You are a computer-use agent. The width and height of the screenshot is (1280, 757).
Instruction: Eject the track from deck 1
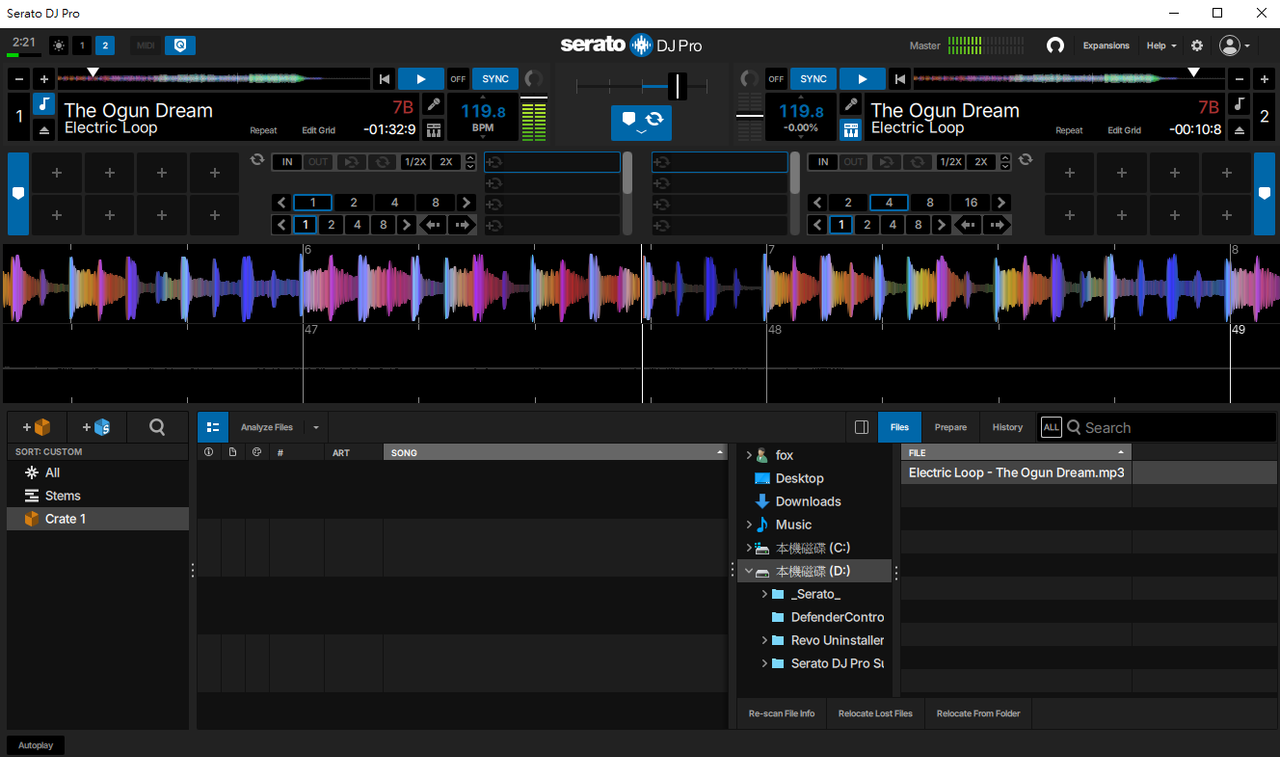click(44, 130)
